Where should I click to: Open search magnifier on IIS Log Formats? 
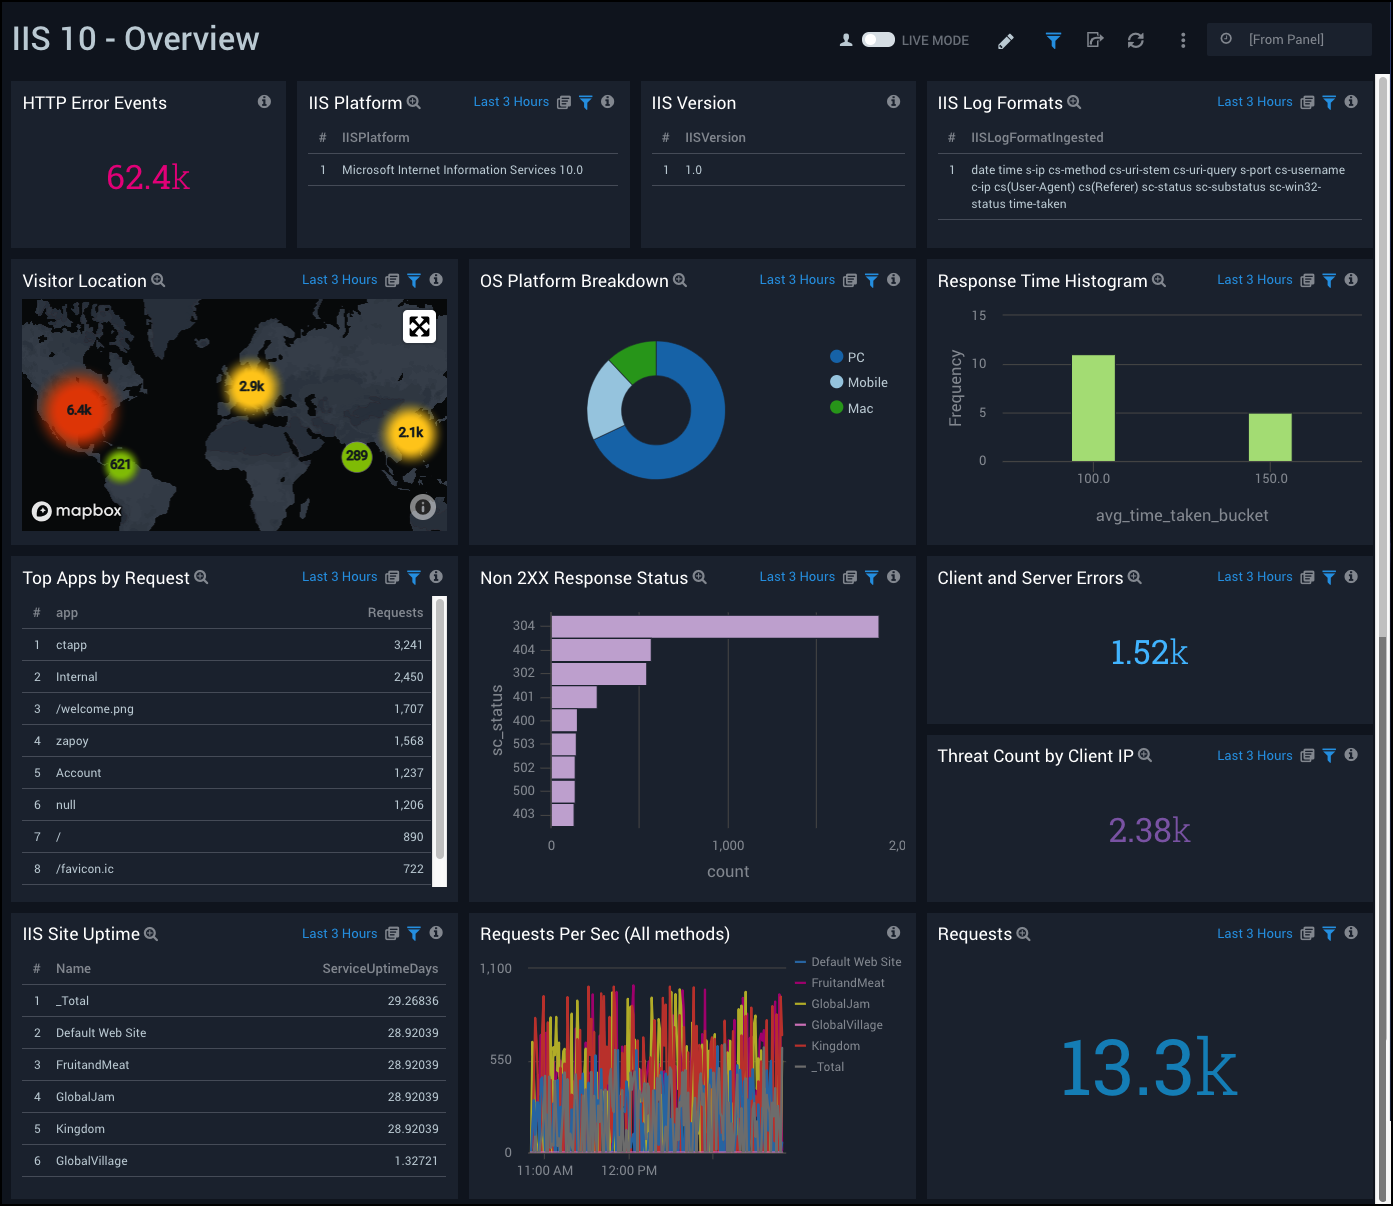pyautogui.click(x=1074, y=103)
